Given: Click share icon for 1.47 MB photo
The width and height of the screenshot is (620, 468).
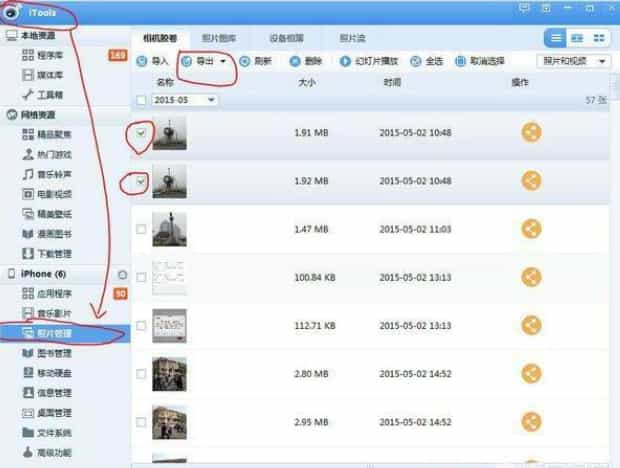Looking at the screenshot, I should click(532, 229).
